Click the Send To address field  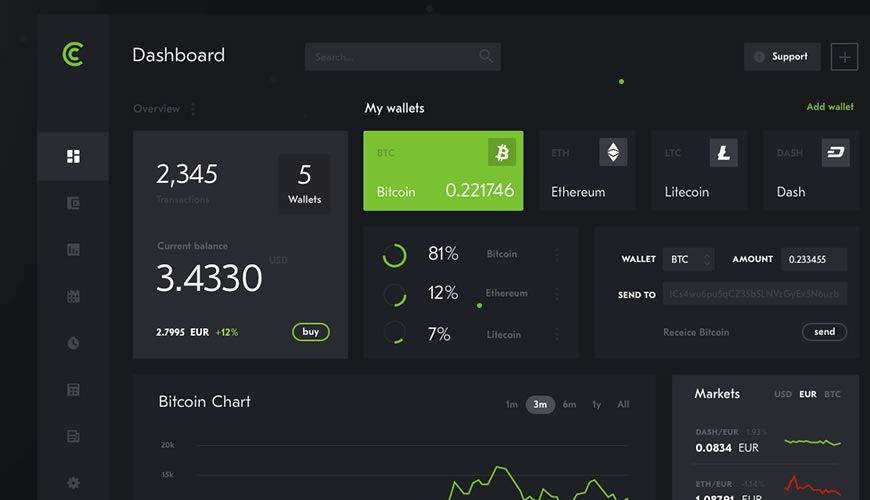pyautogui.click(x=755, y=294)
